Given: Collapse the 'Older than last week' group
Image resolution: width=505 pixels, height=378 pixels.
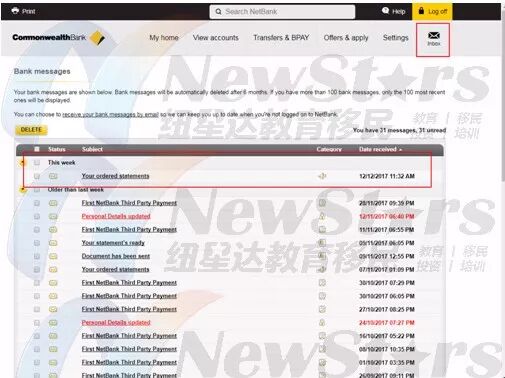Looking at the screenshot, I should point(23,190).
